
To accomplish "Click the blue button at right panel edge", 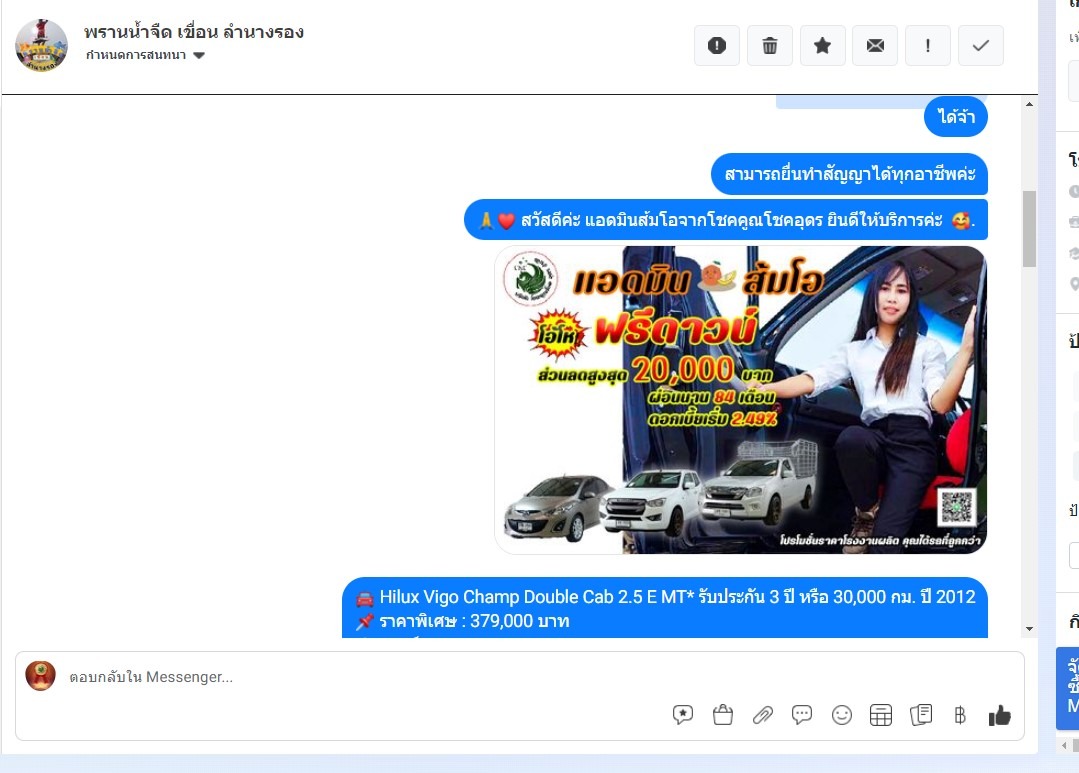I will [1069, 688].
